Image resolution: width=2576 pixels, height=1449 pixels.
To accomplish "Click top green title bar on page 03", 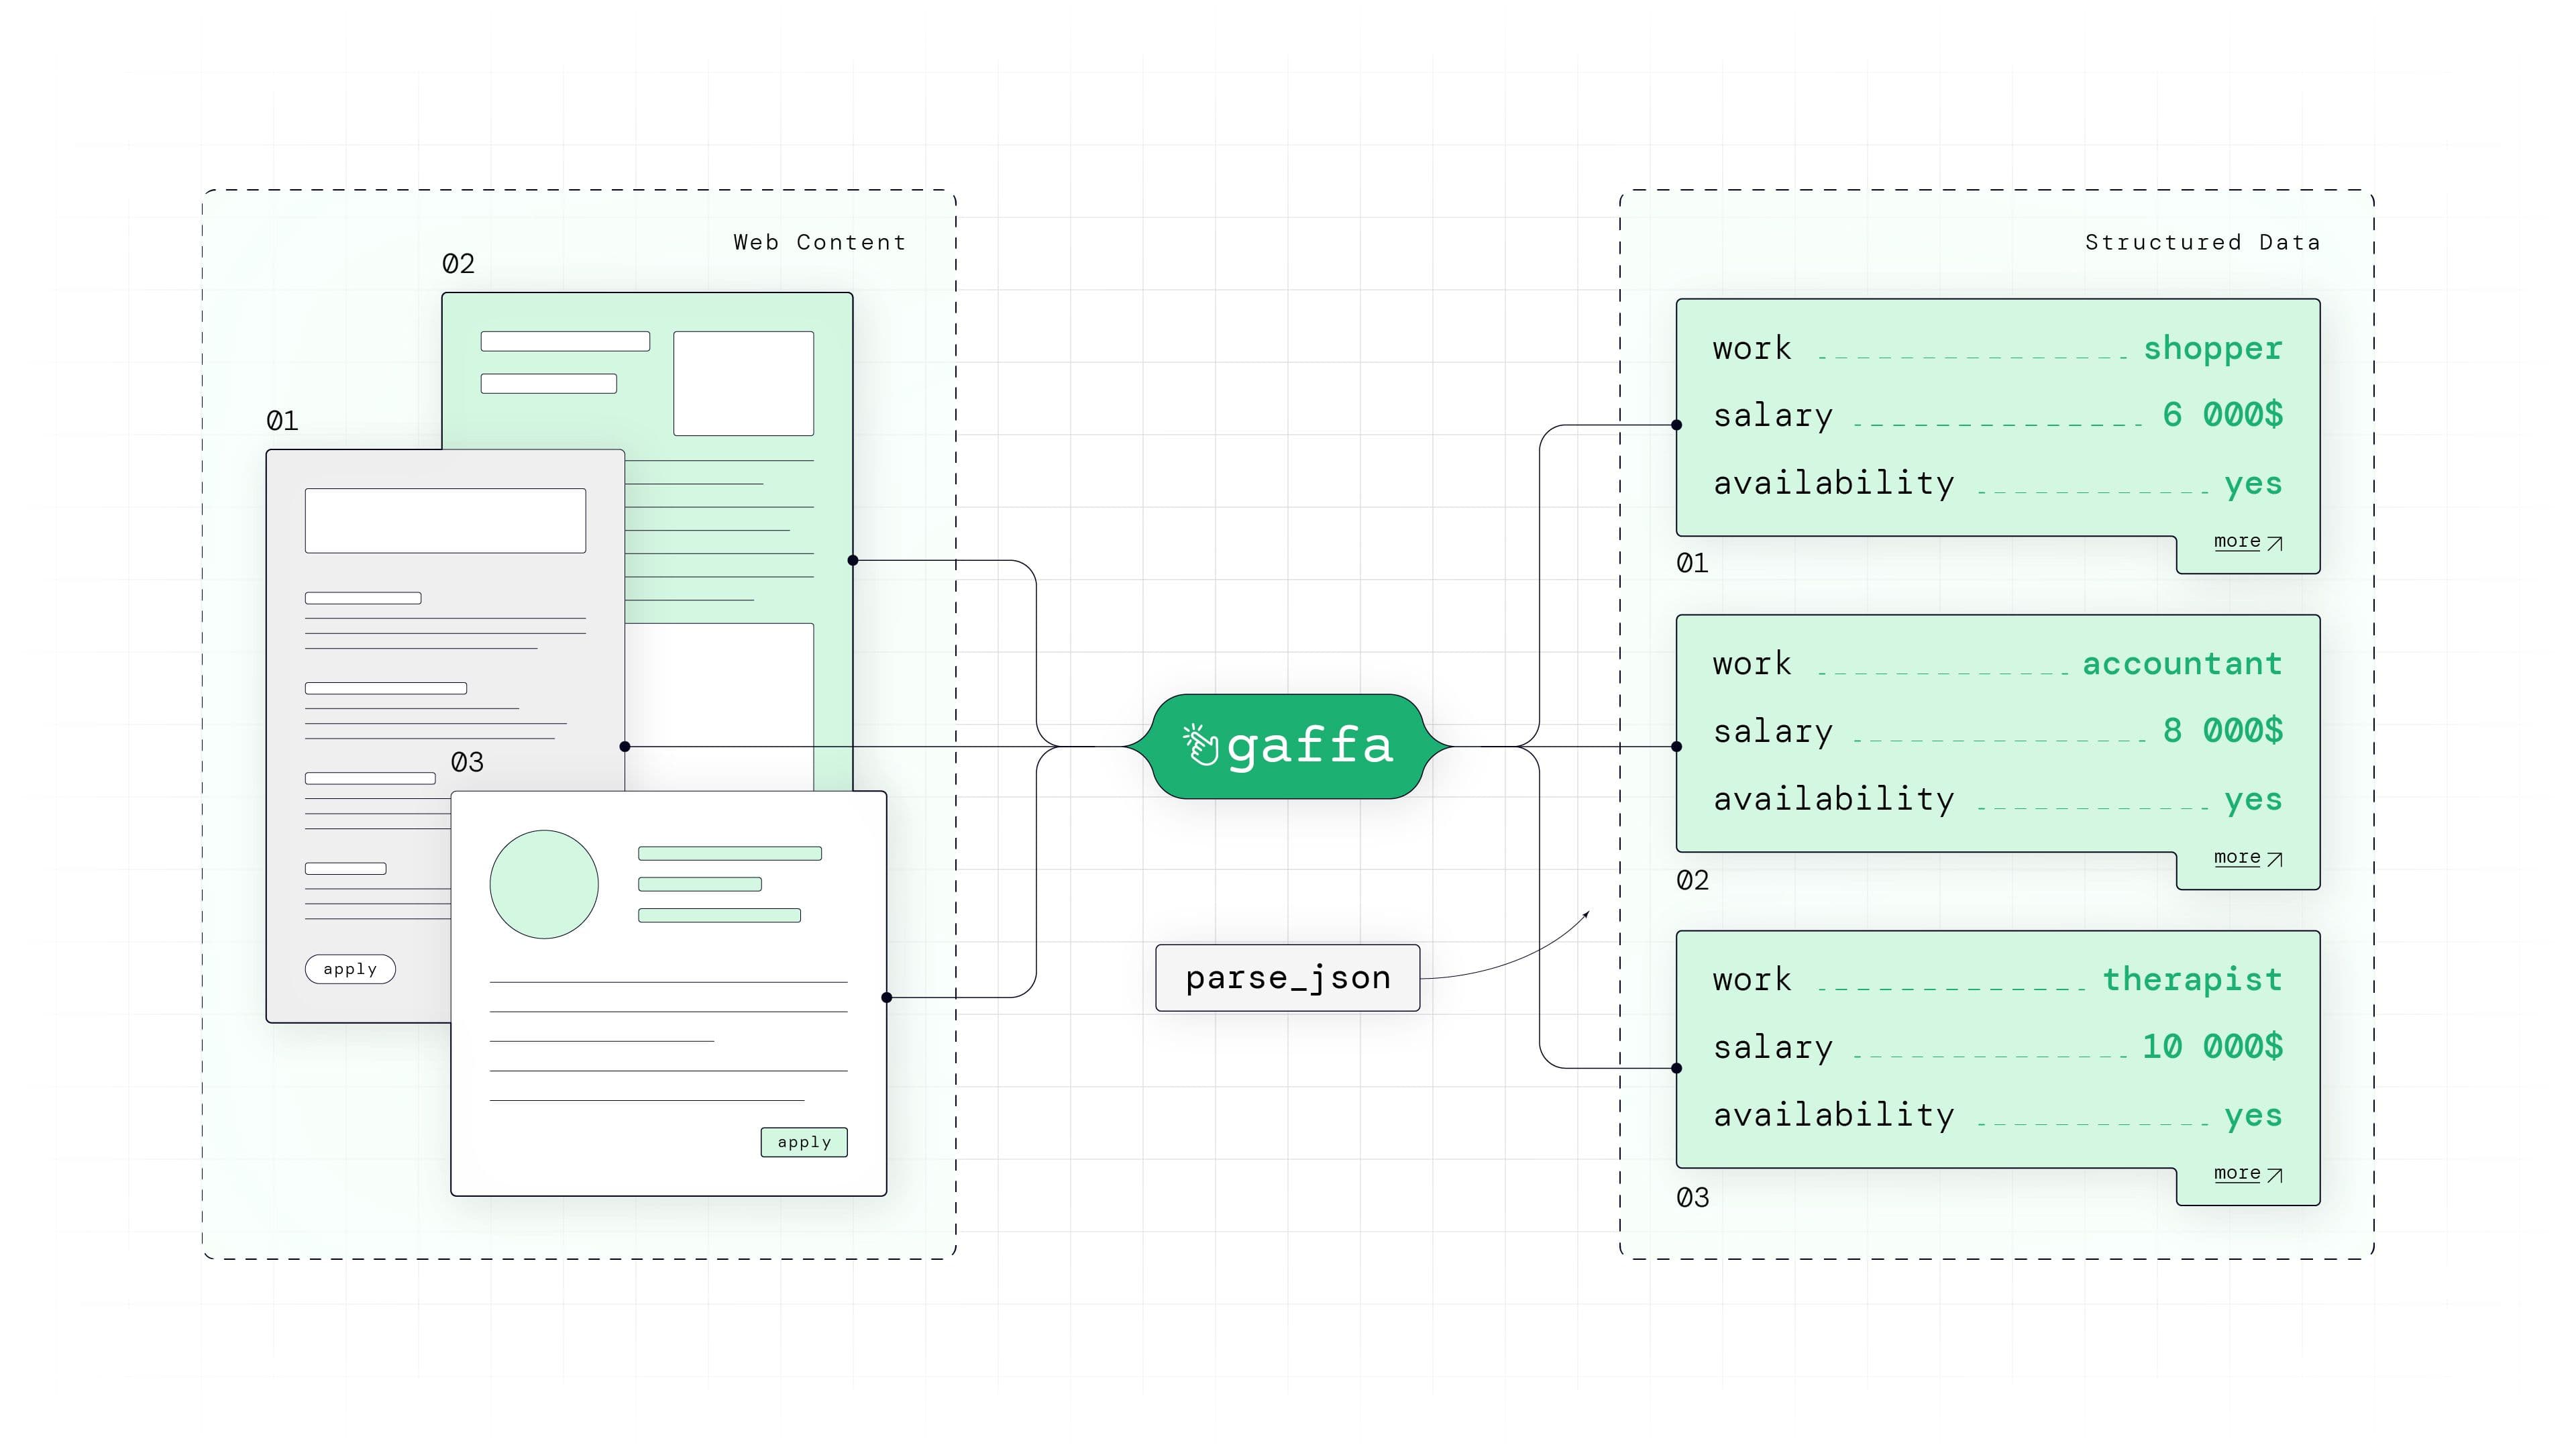I will coord(730,854).
